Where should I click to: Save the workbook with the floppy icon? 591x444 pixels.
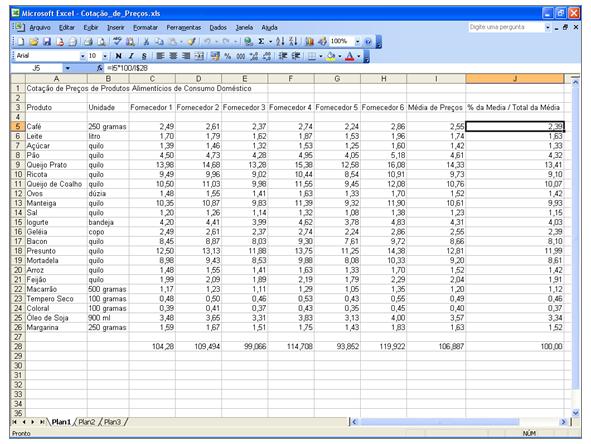click(x=47, y=41)
